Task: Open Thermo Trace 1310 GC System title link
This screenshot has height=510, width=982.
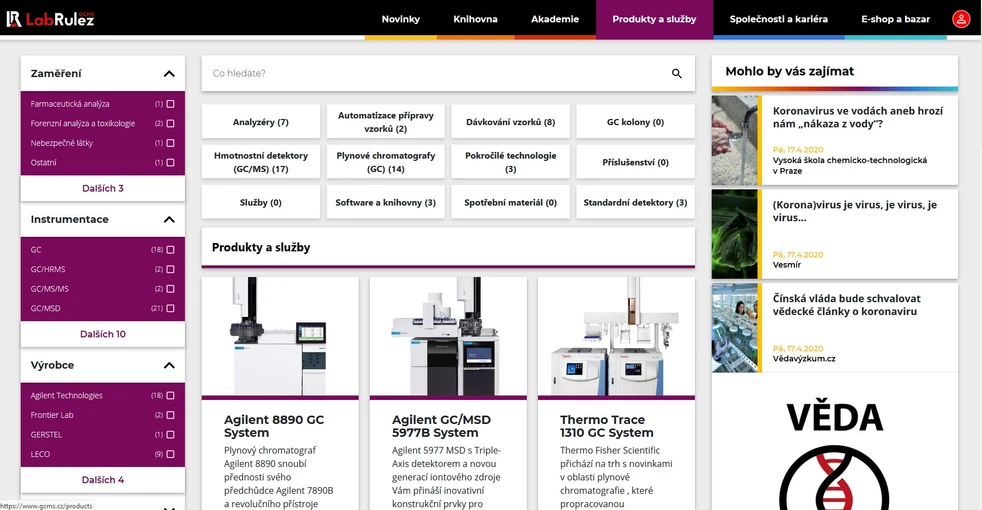Action: (606, 426)
